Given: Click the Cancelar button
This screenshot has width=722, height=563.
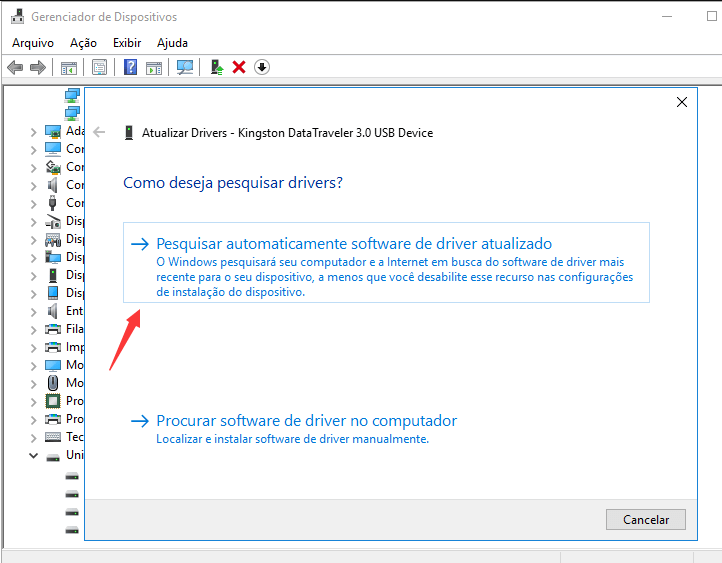Looking at the screenshot, I should (646, 519).
